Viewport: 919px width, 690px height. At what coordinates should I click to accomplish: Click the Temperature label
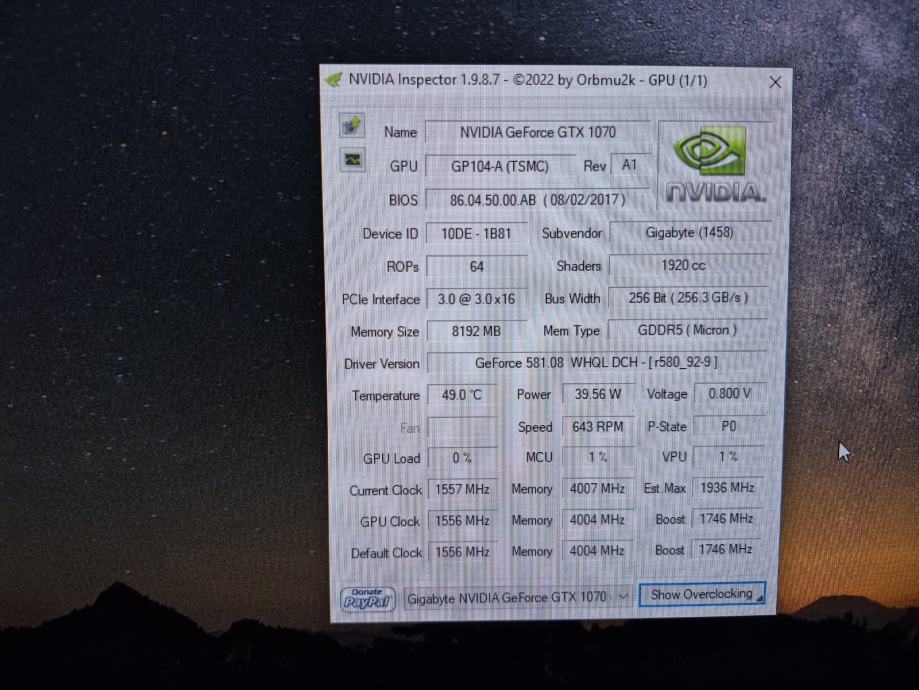(x=386, y=396)
